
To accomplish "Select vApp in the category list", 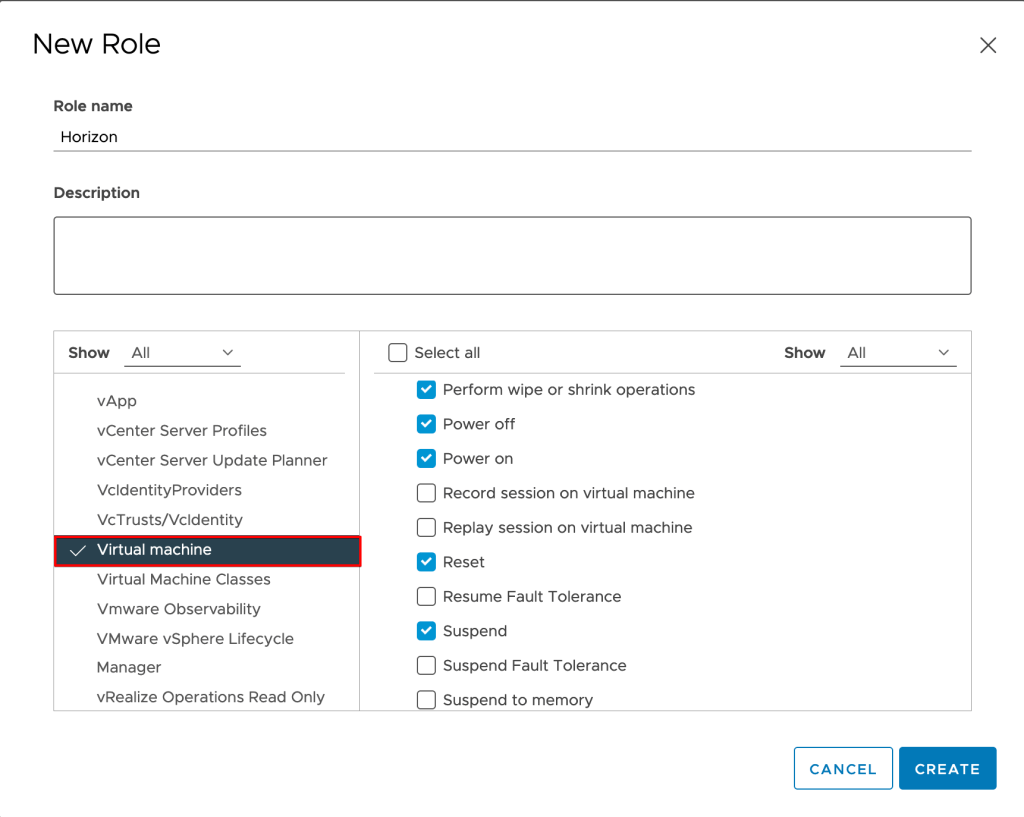I will tap(117, 401).
